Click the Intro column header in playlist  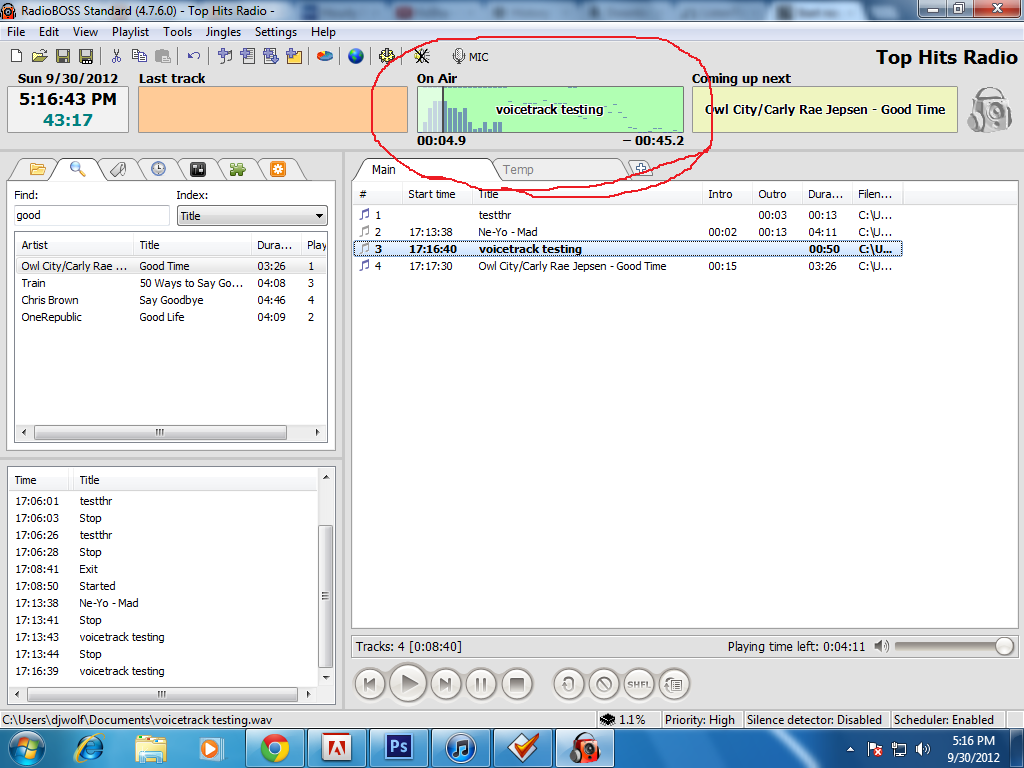727,195
